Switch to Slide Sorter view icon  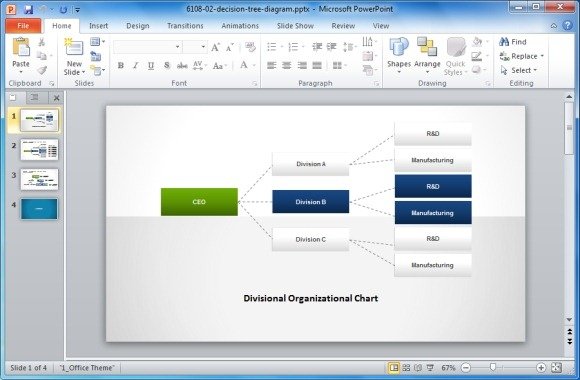[x=406, y=367]
